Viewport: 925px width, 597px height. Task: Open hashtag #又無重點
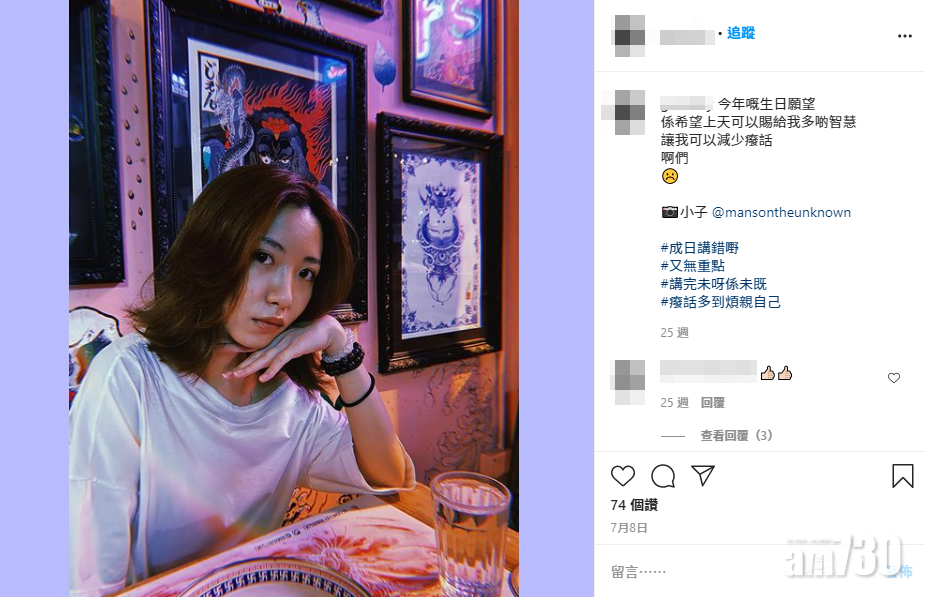pos(693,265)
